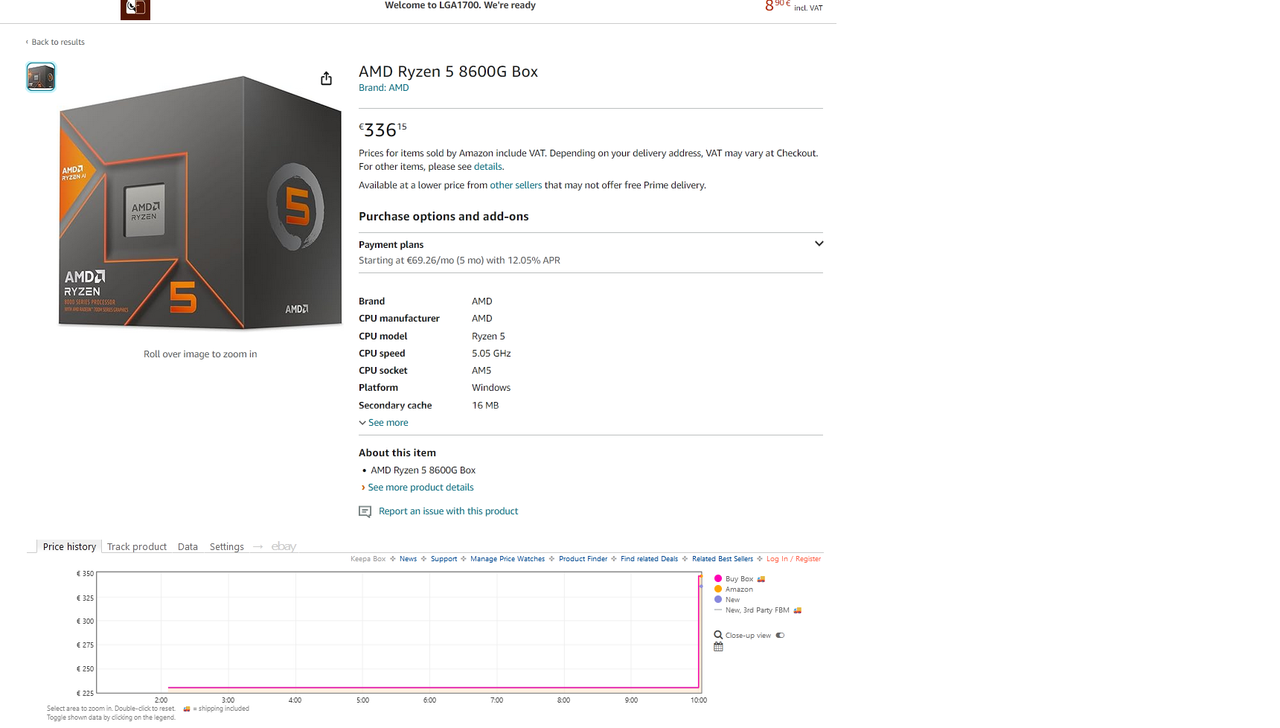This screenshot has height=728, width=1280.
Task: Open the VAT details link
Action: click(x=488, y=167)
